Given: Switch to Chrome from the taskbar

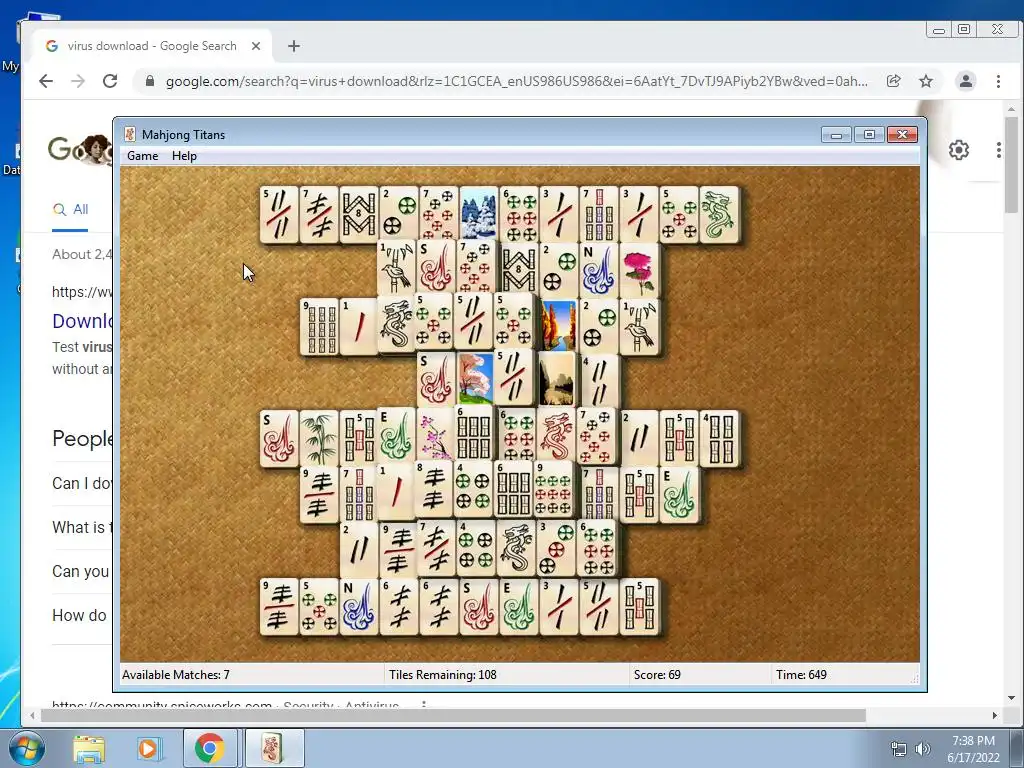Looking at the screenshot, I should (210, 748).
